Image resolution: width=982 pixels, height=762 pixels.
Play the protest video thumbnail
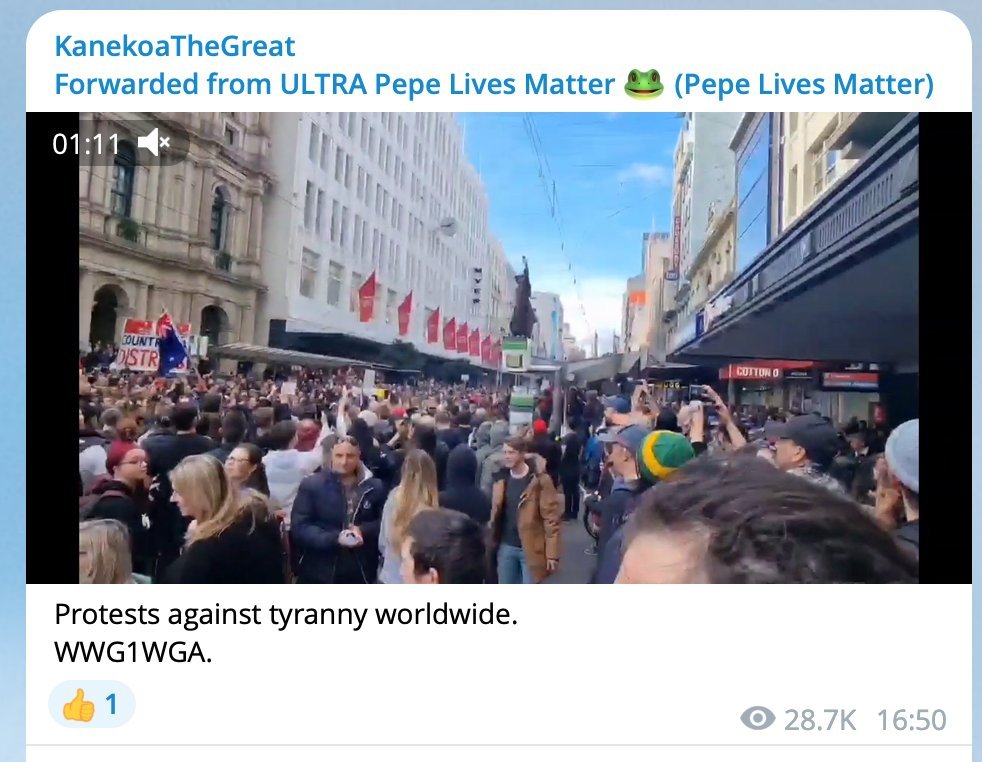tap(499, 348)
